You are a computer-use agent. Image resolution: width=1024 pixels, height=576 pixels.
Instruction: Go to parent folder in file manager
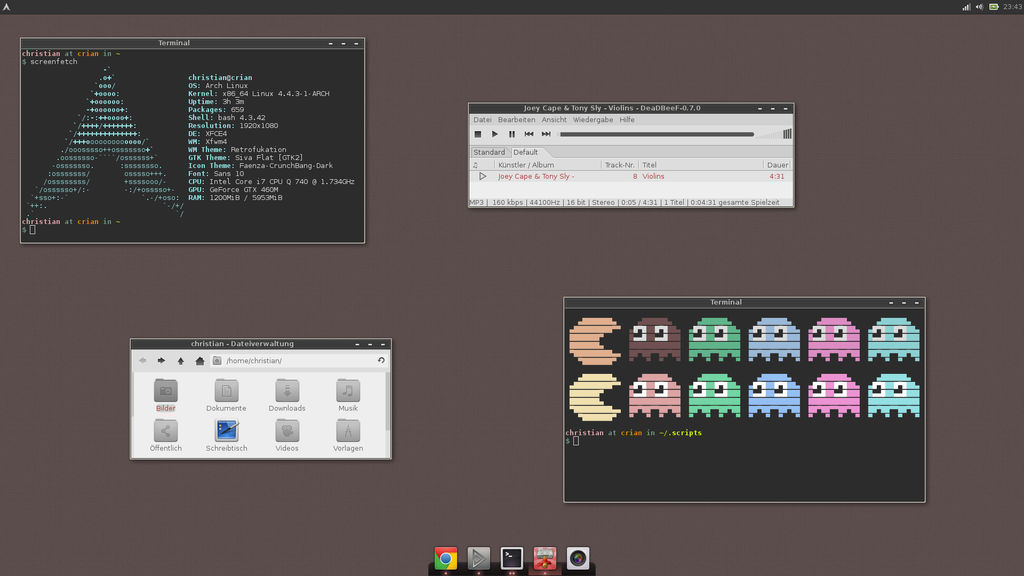click(x=180, y=360)
